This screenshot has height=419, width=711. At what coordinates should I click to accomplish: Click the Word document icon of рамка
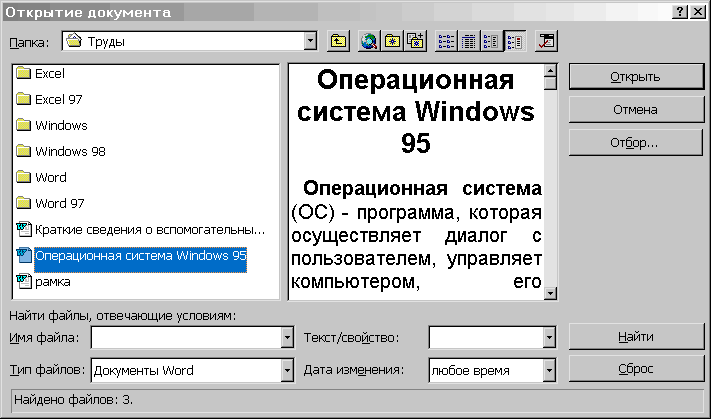click(x=24, y=281)
